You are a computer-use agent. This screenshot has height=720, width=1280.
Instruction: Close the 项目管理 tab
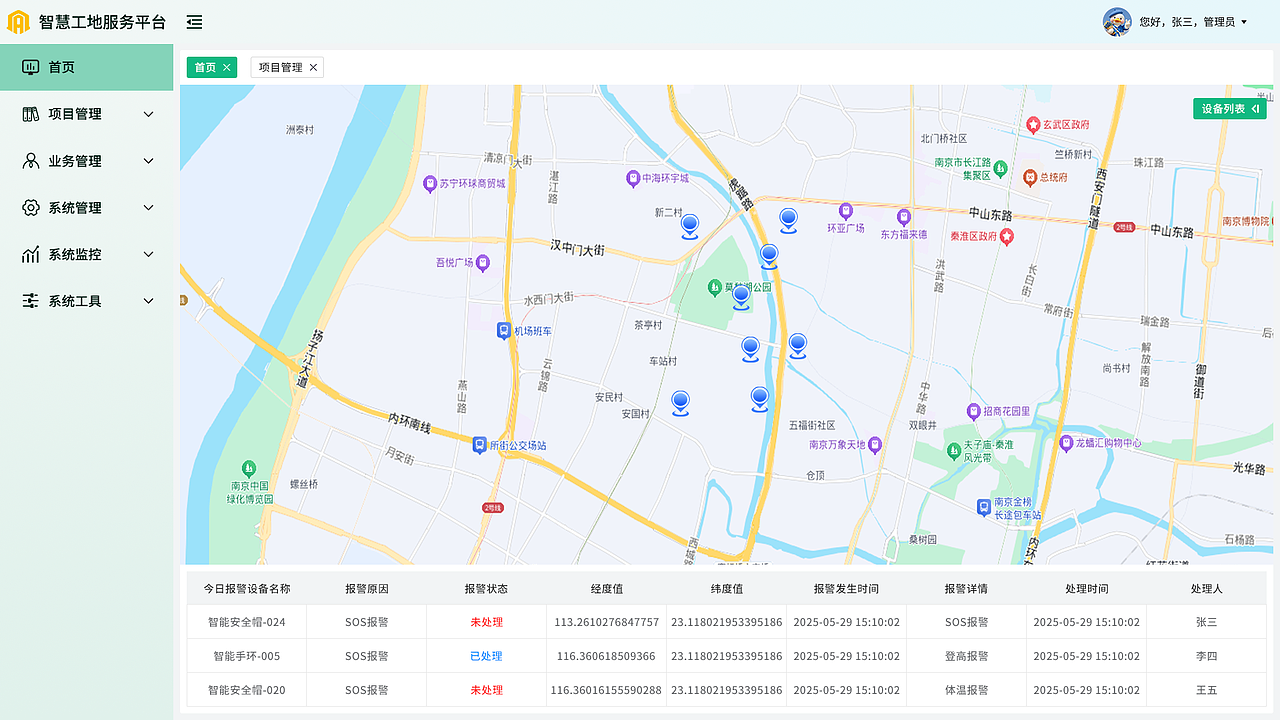point(314,67)
